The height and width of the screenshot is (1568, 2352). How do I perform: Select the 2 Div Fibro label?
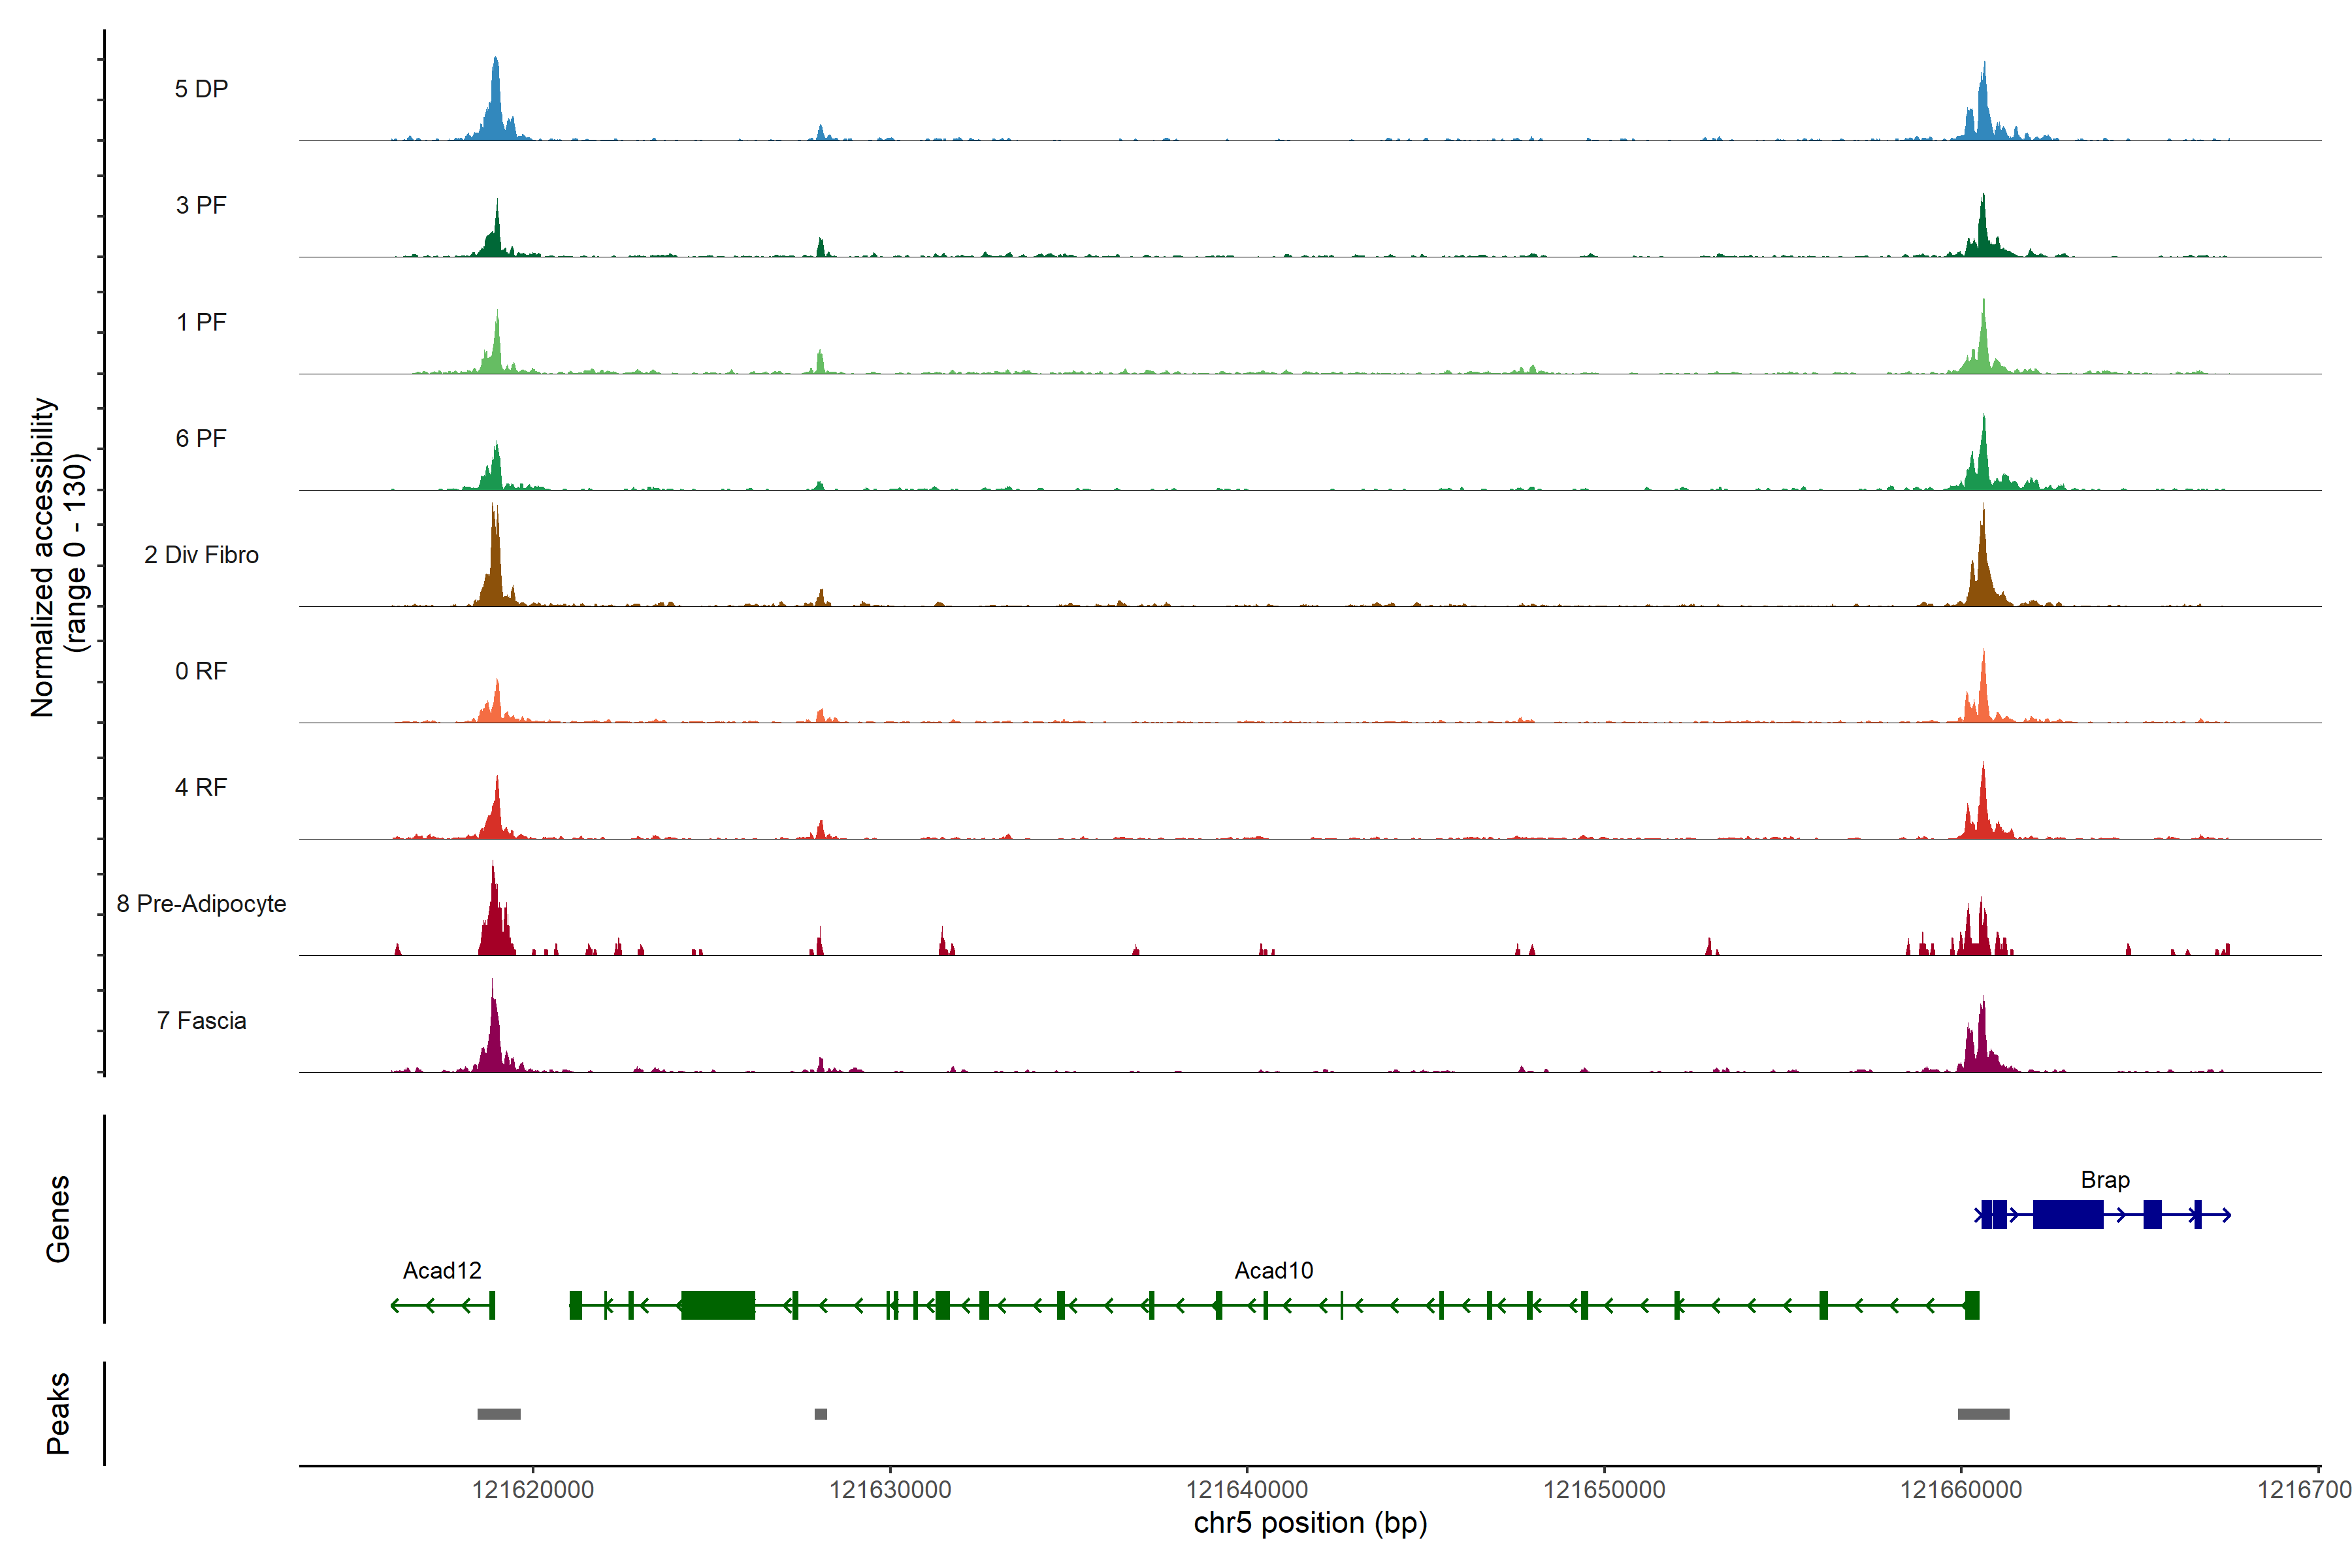(x=201, y=555)
